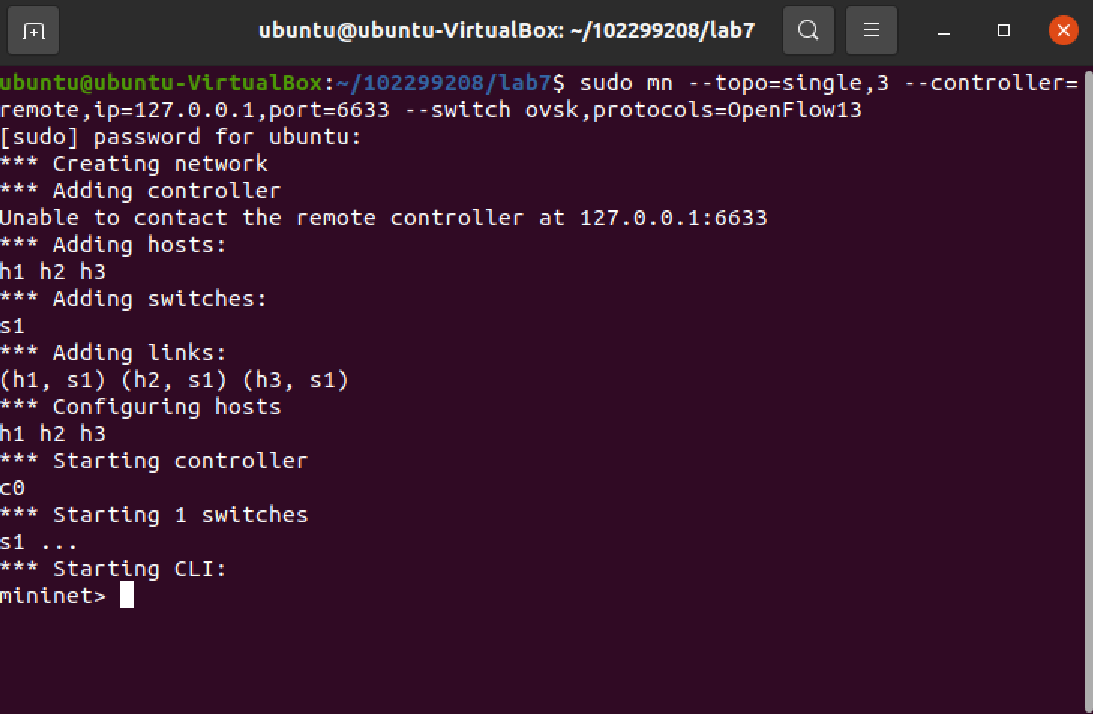
Task: Maximize the terminal window
Action: tap(1004, 31)
